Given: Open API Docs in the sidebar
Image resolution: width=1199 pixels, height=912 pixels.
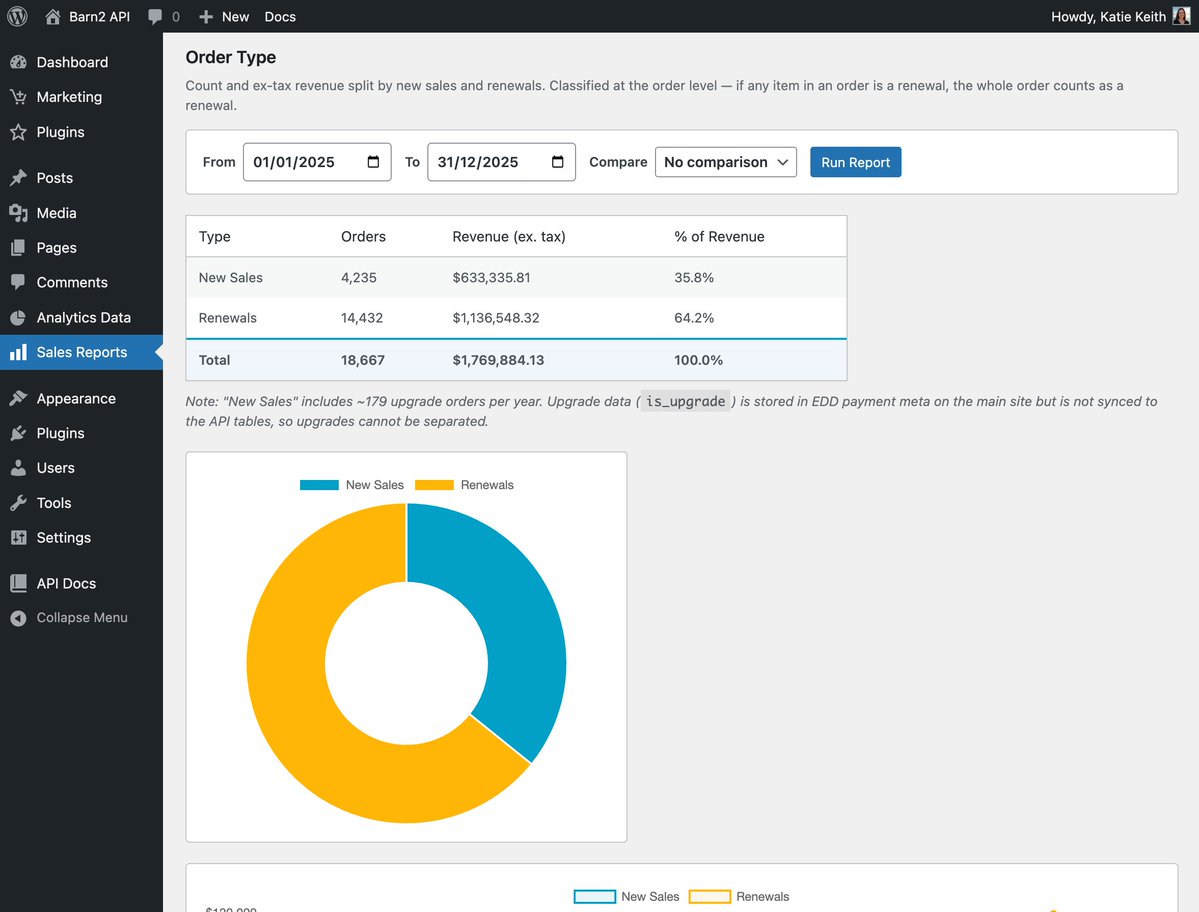Looking at the screenshot, I should (81, 583).
